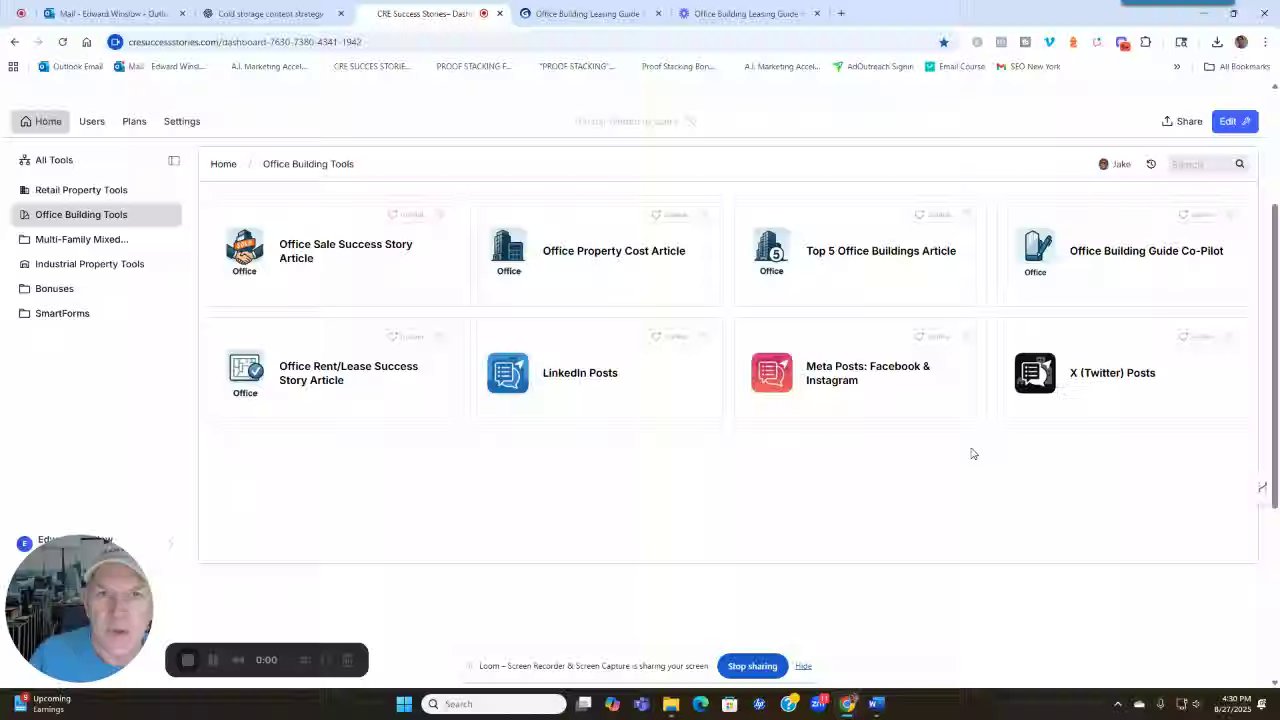Image resolution: width=1280 pixels, height=720 pixels.
Task: Click the Home breadcrumb link
Action: [223, 164]
